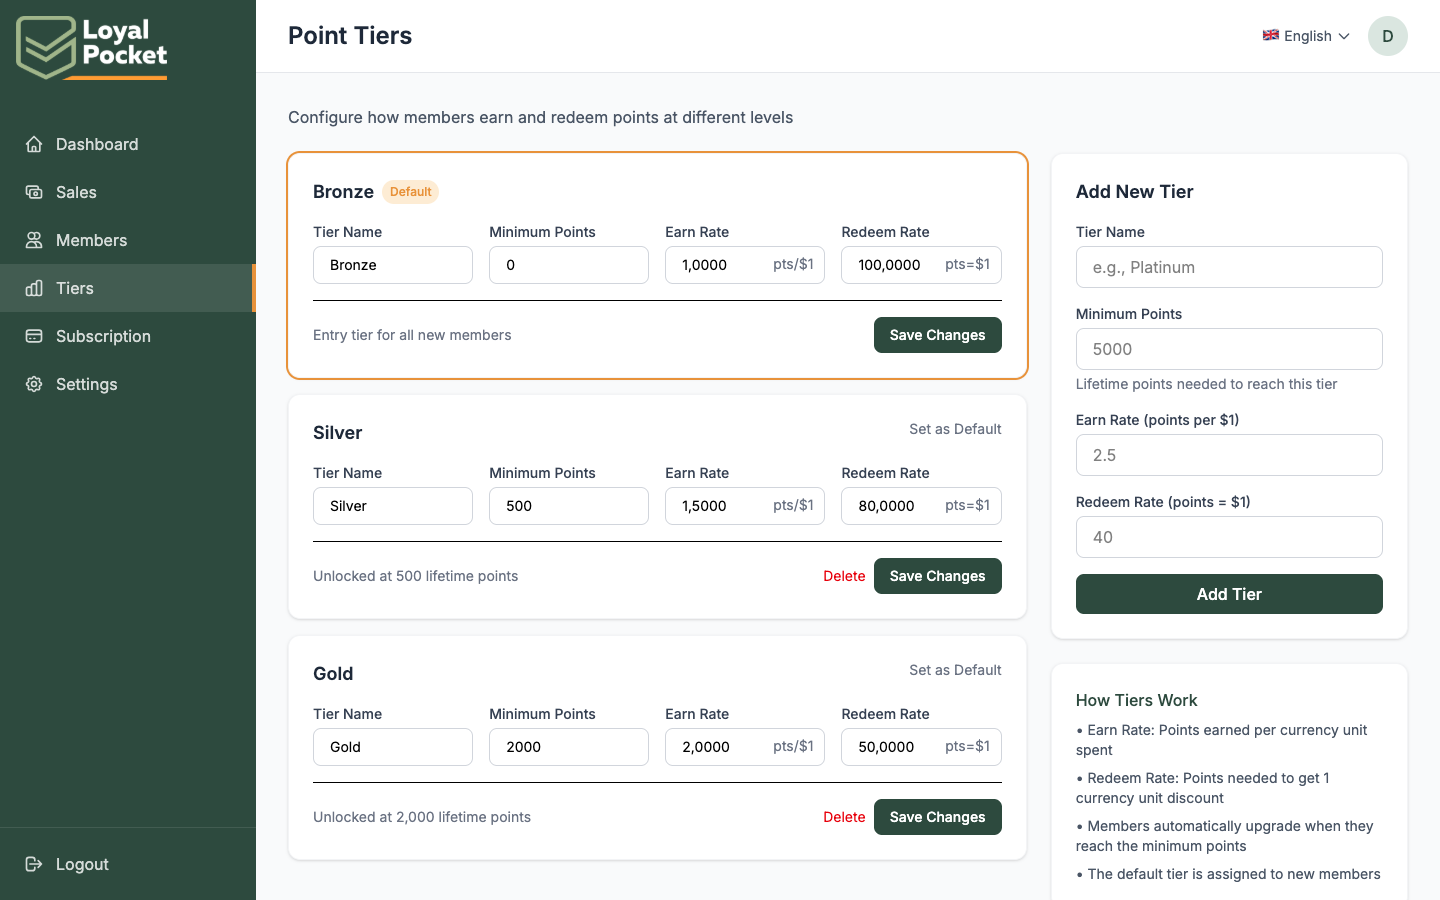The image size is (1440, 900).
Task: Delete the Silver tier
Action: (x=844, y=576)
